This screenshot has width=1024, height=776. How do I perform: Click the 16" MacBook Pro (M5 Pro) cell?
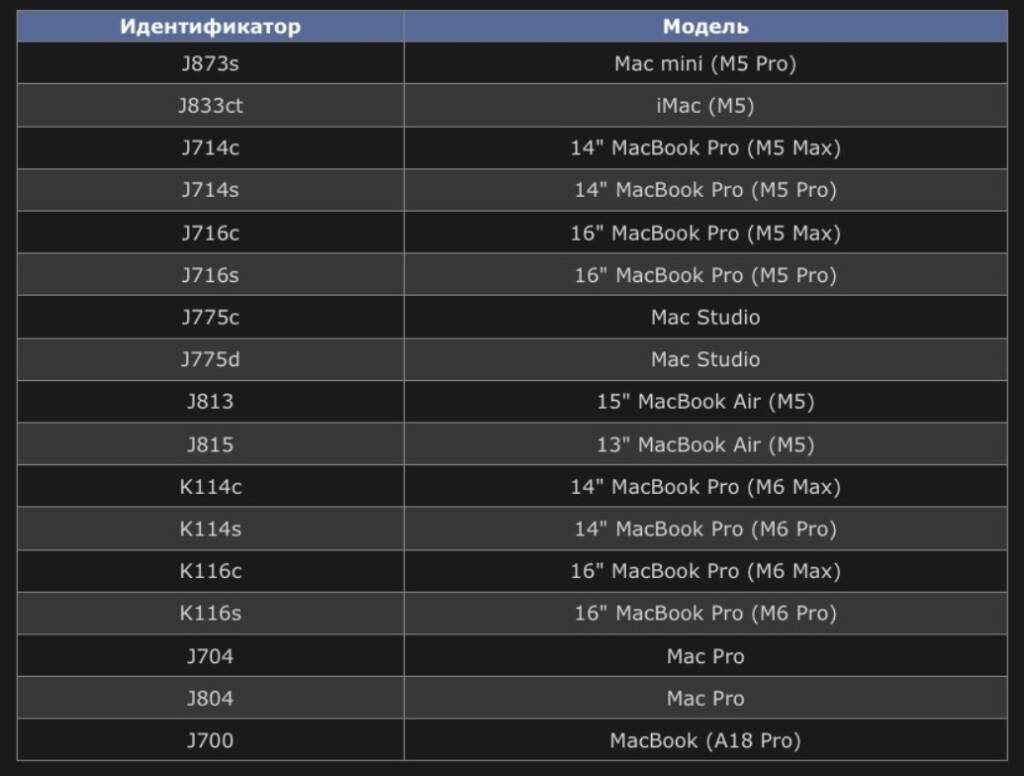pos(705,275)
